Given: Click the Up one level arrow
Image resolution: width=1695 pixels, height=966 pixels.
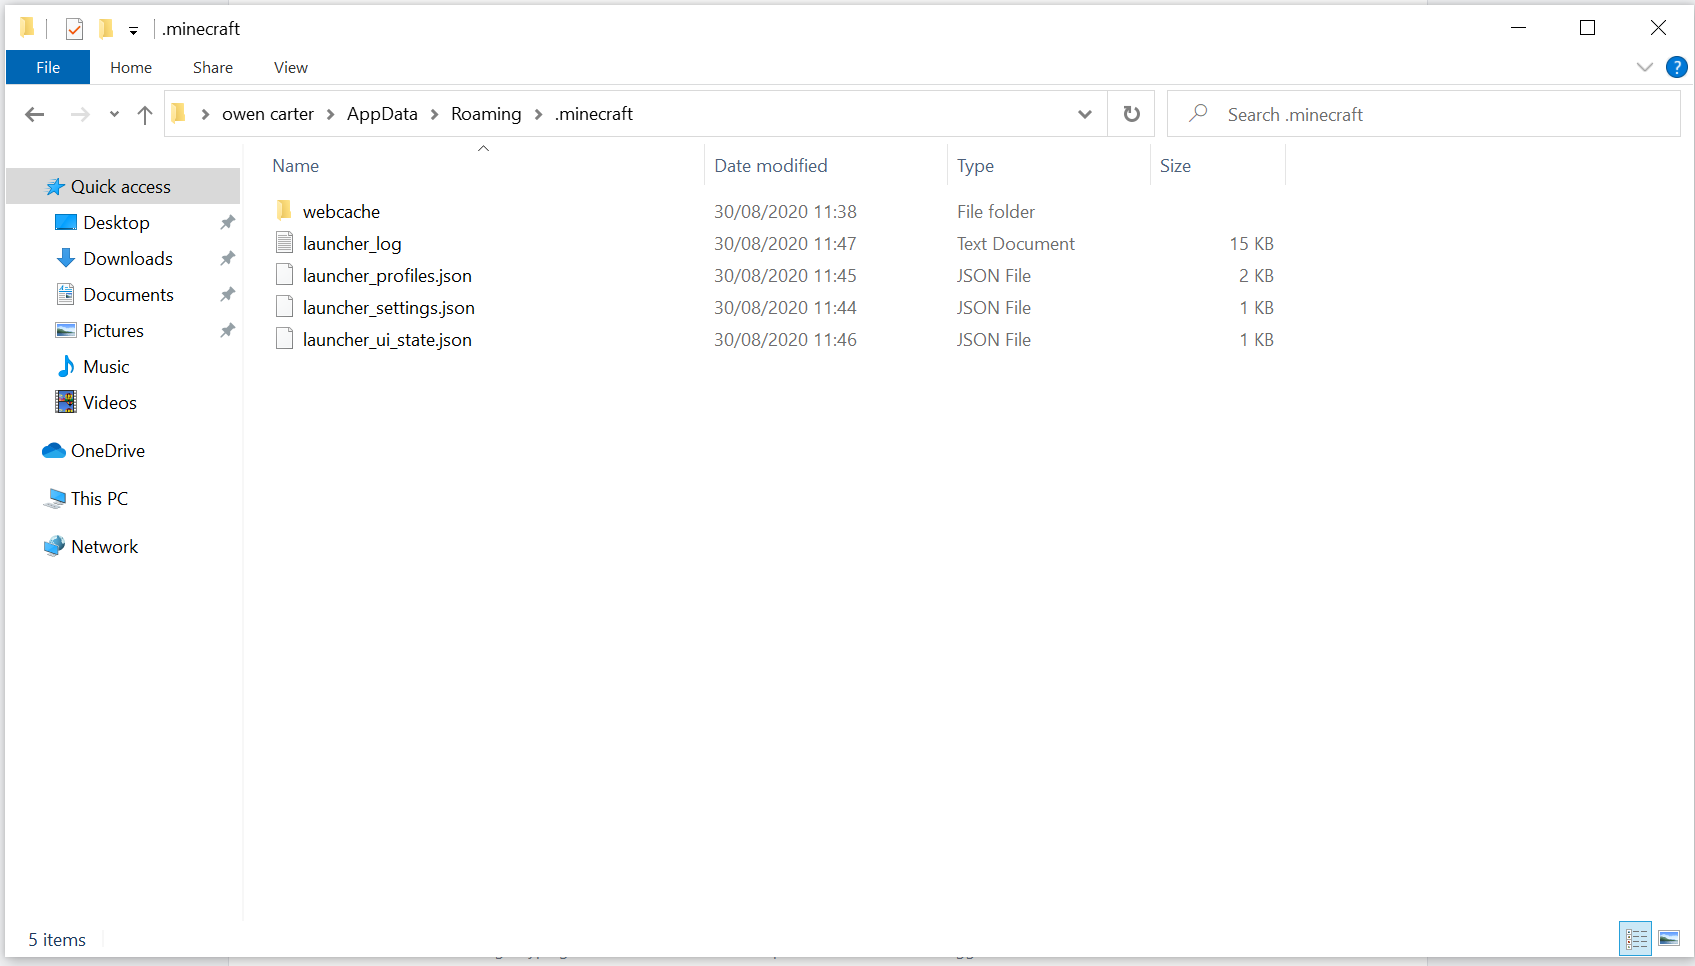Looking at the screenshot, I should [x=145, y=115].
